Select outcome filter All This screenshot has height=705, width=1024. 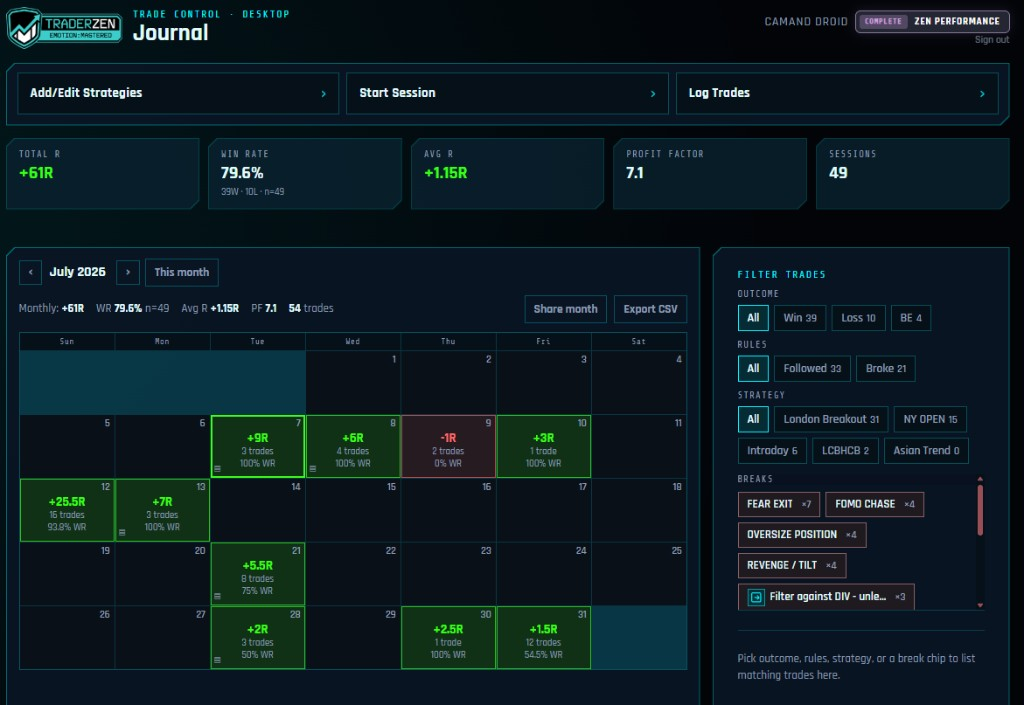point(753,318)
